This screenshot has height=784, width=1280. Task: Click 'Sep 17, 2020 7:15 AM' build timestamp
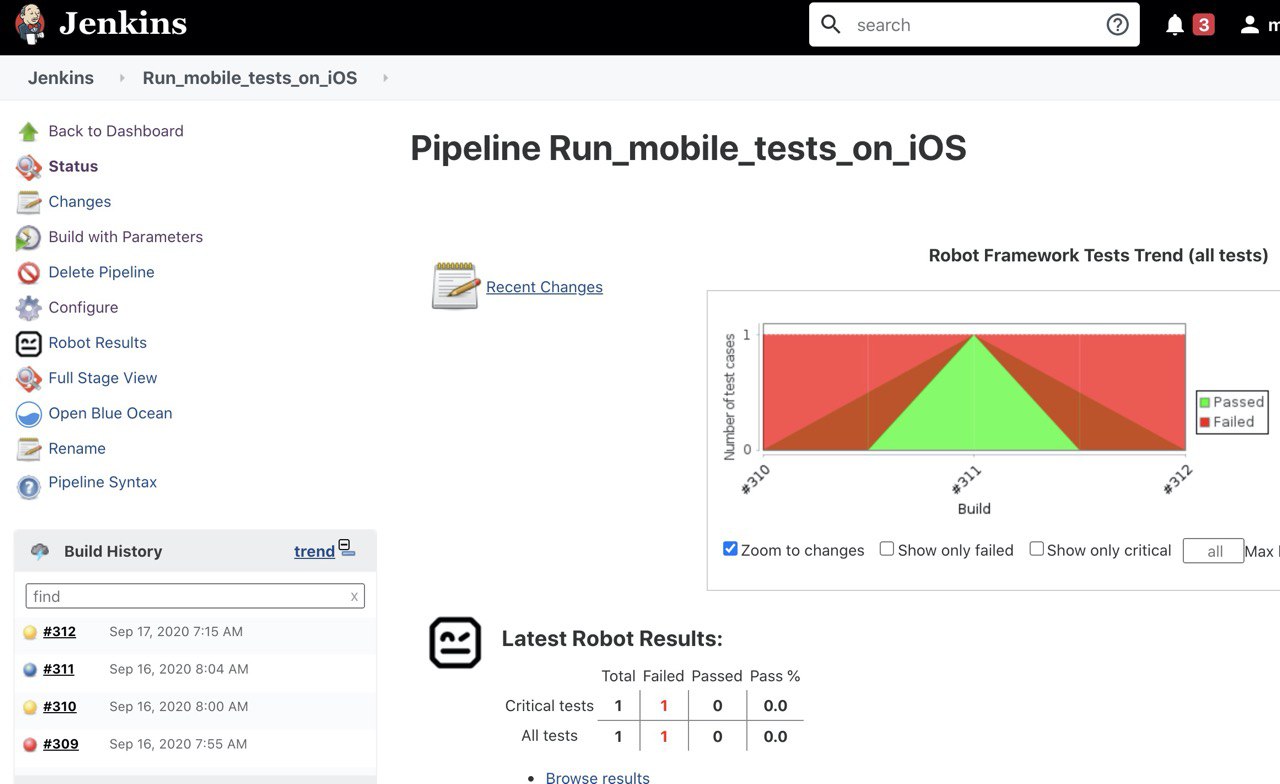click(x=176, y=632)
